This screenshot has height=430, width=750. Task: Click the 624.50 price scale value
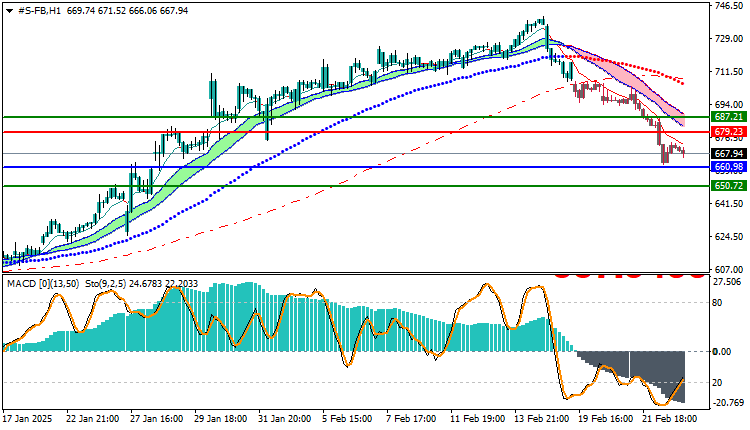click(728, 237)
